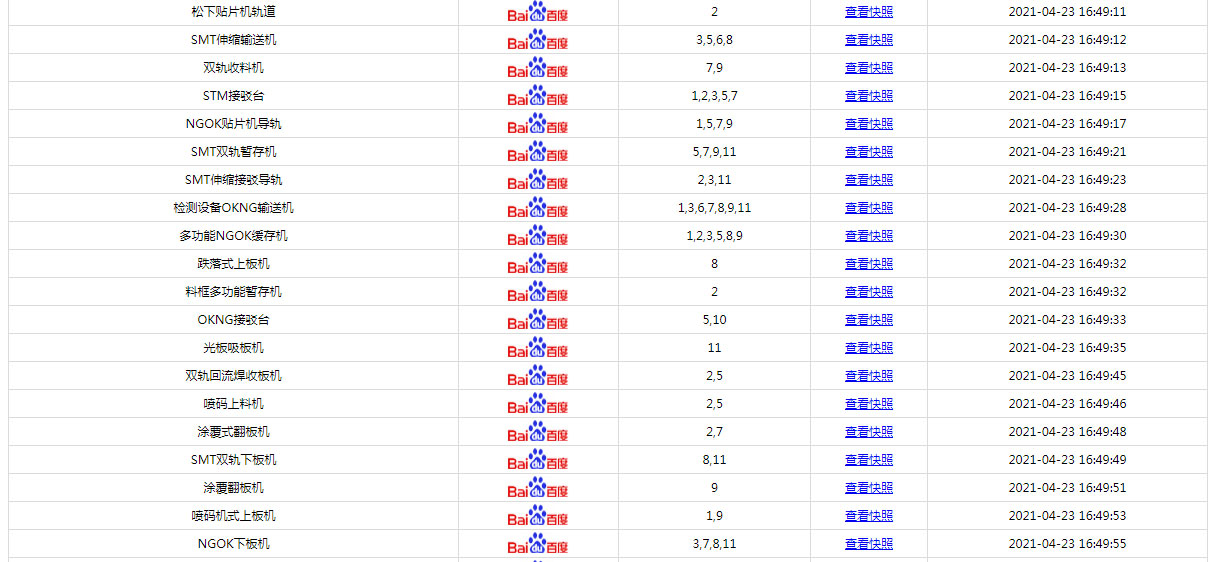Click Baidu logo in 涂覆式翻板机 row
1216x562 pixels.
(x=538, y=433)
